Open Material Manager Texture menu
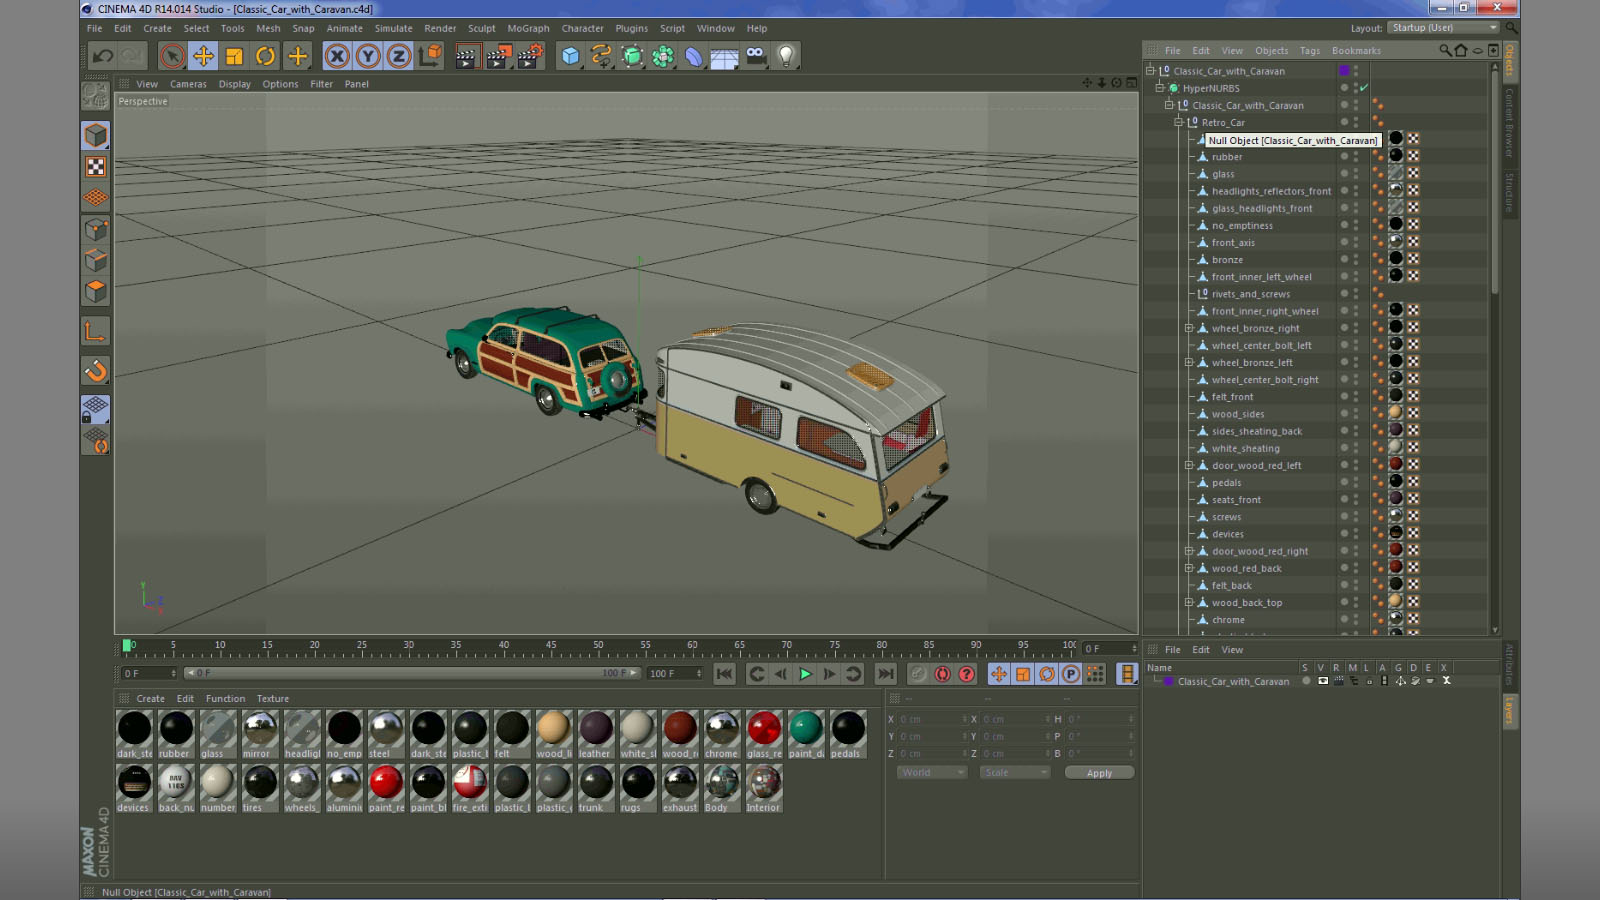This screenshot has width=1600, height=900. click(272, 699)
